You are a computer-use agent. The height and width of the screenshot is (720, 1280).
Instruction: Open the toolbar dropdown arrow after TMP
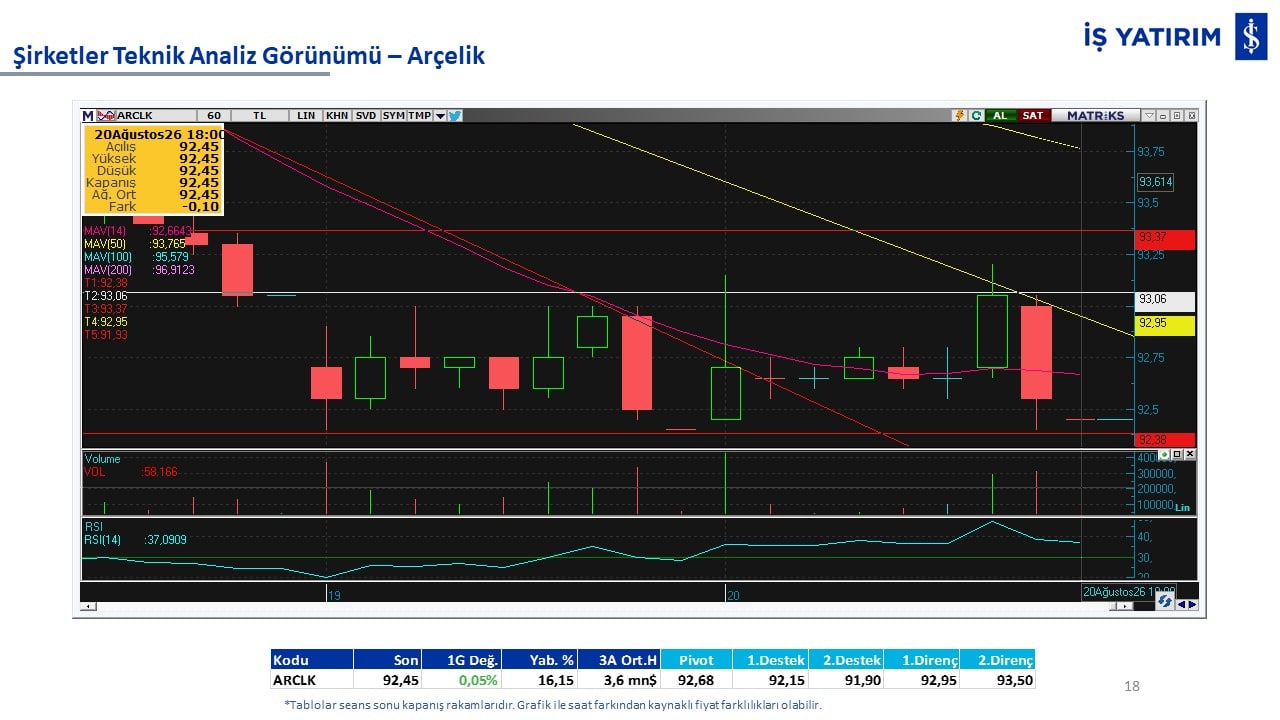coord(440,116)
